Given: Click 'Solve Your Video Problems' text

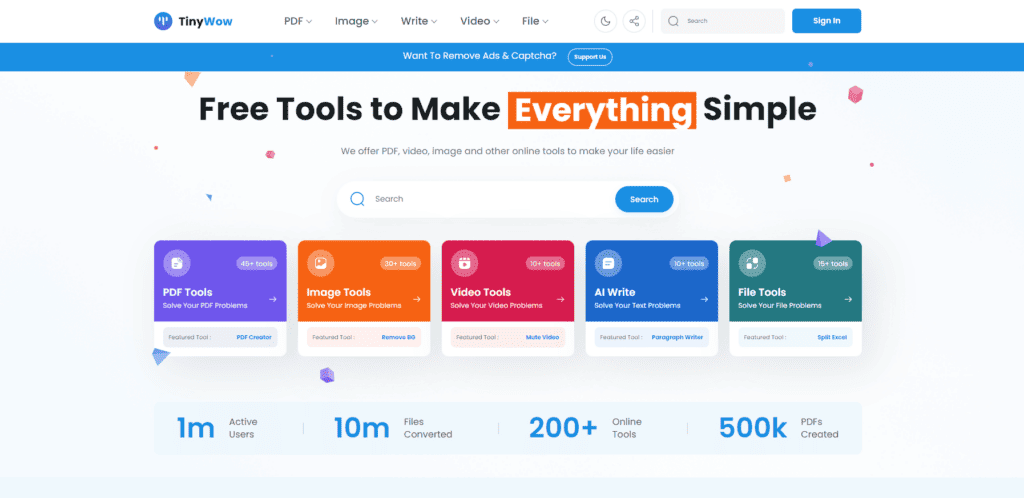Looking at the screenshot, I should click(496, 305).
